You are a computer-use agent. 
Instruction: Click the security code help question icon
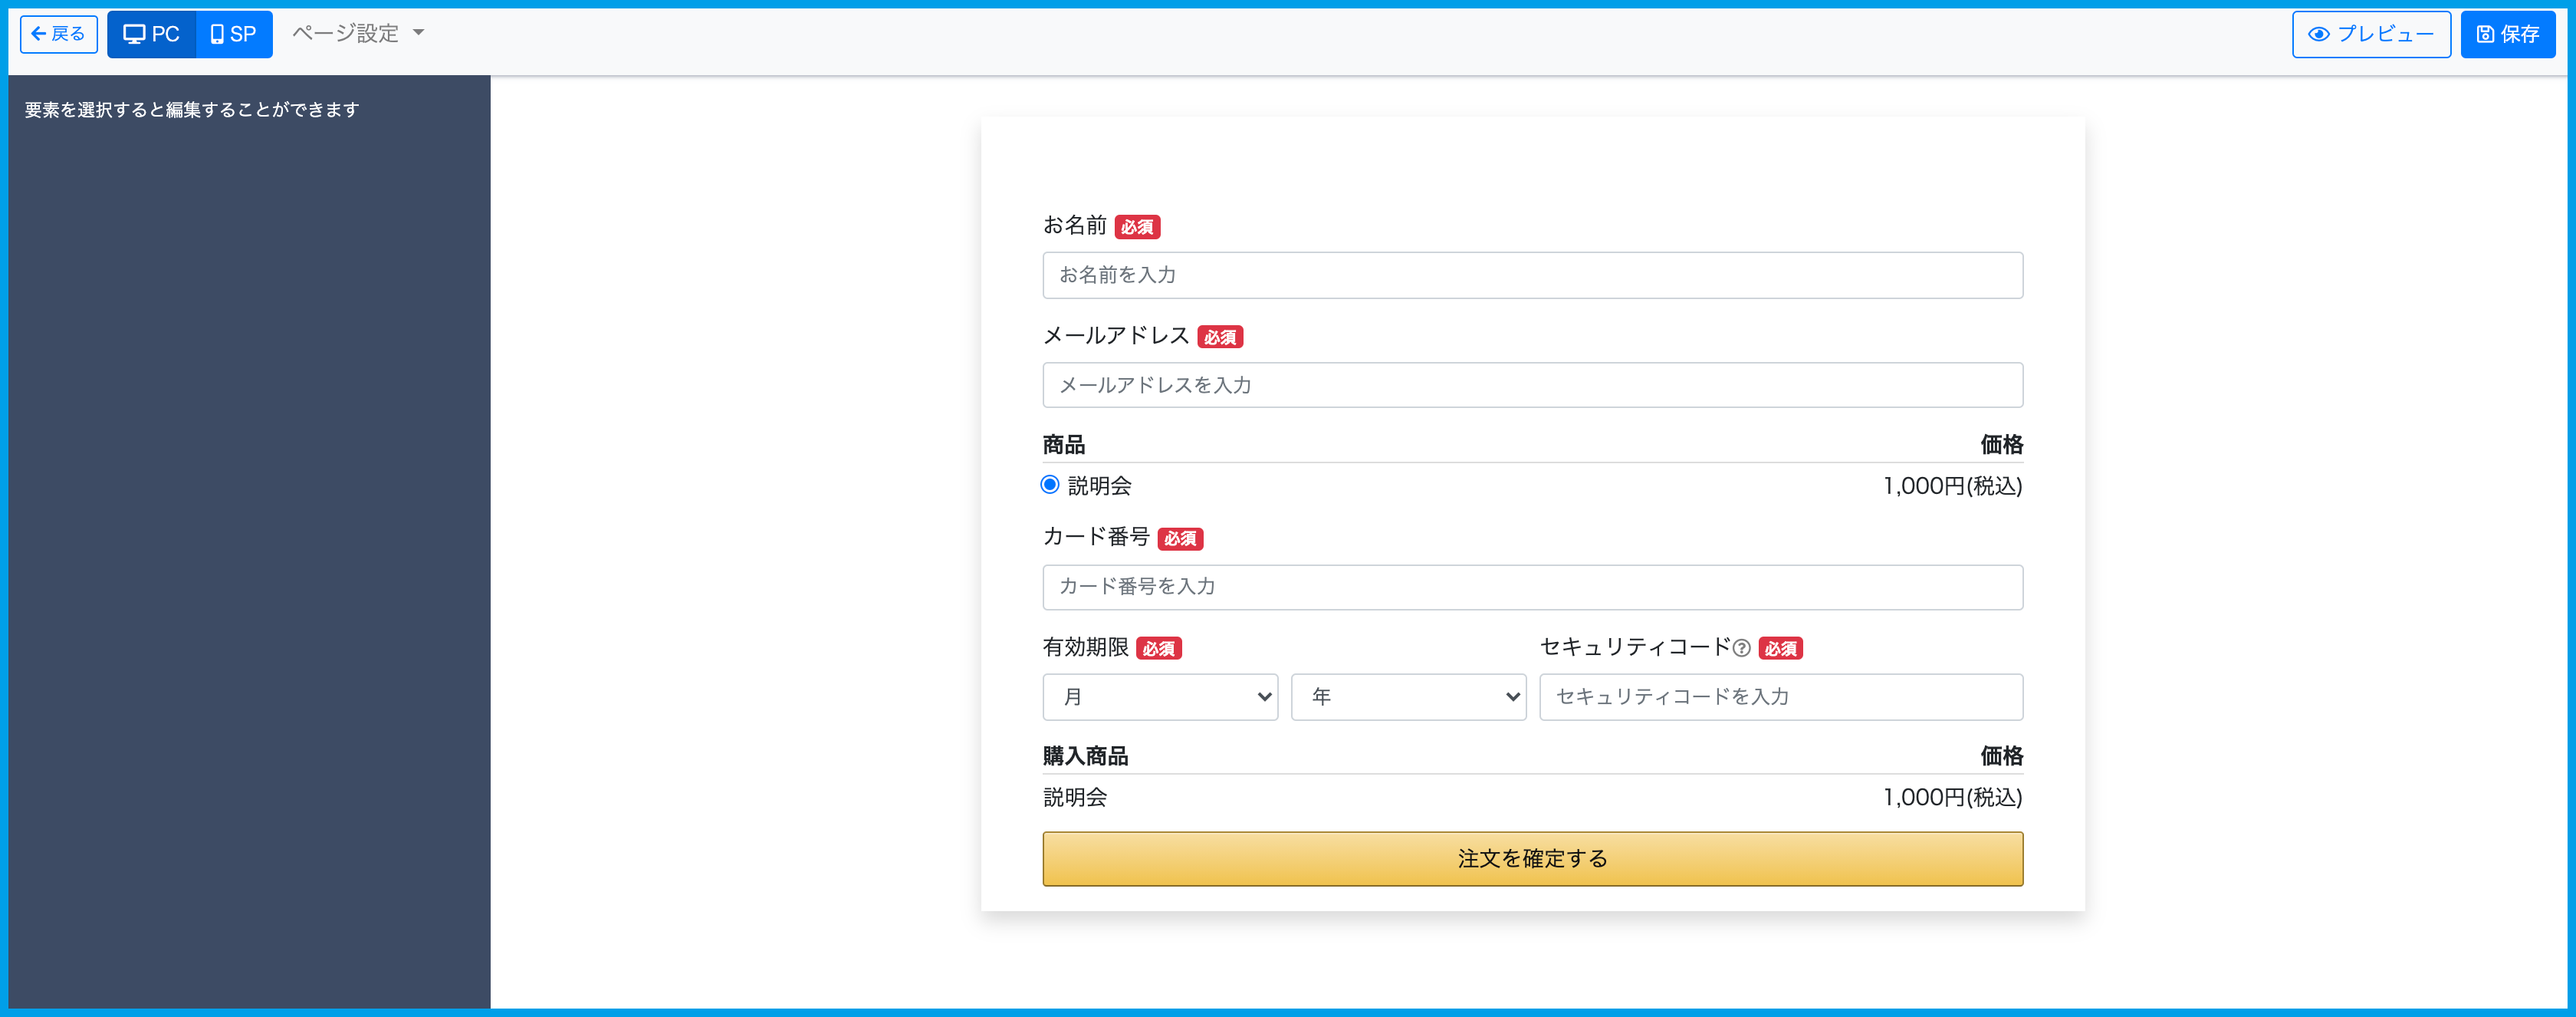coord(1741,648)
